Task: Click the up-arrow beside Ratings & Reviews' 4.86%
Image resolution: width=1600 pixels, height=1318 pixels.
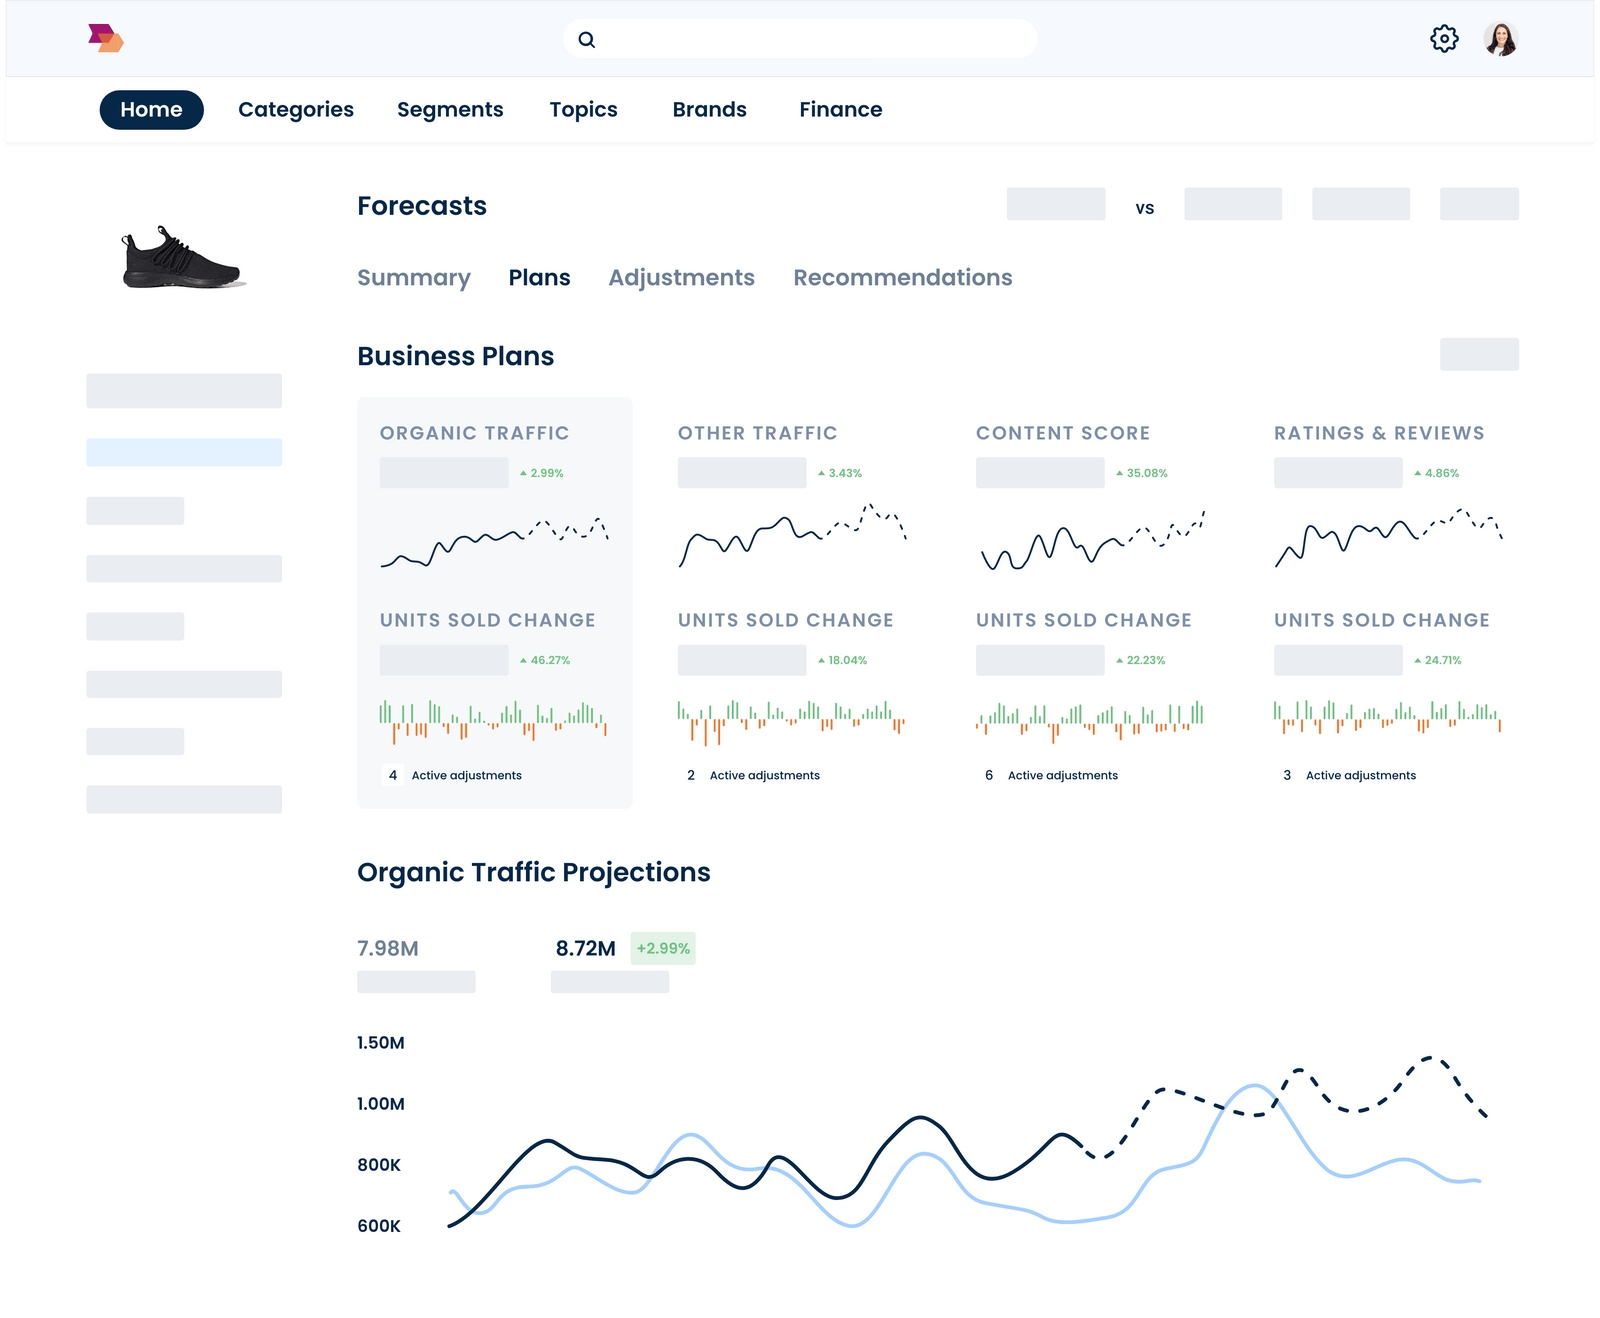Action: pos(1418,472)
